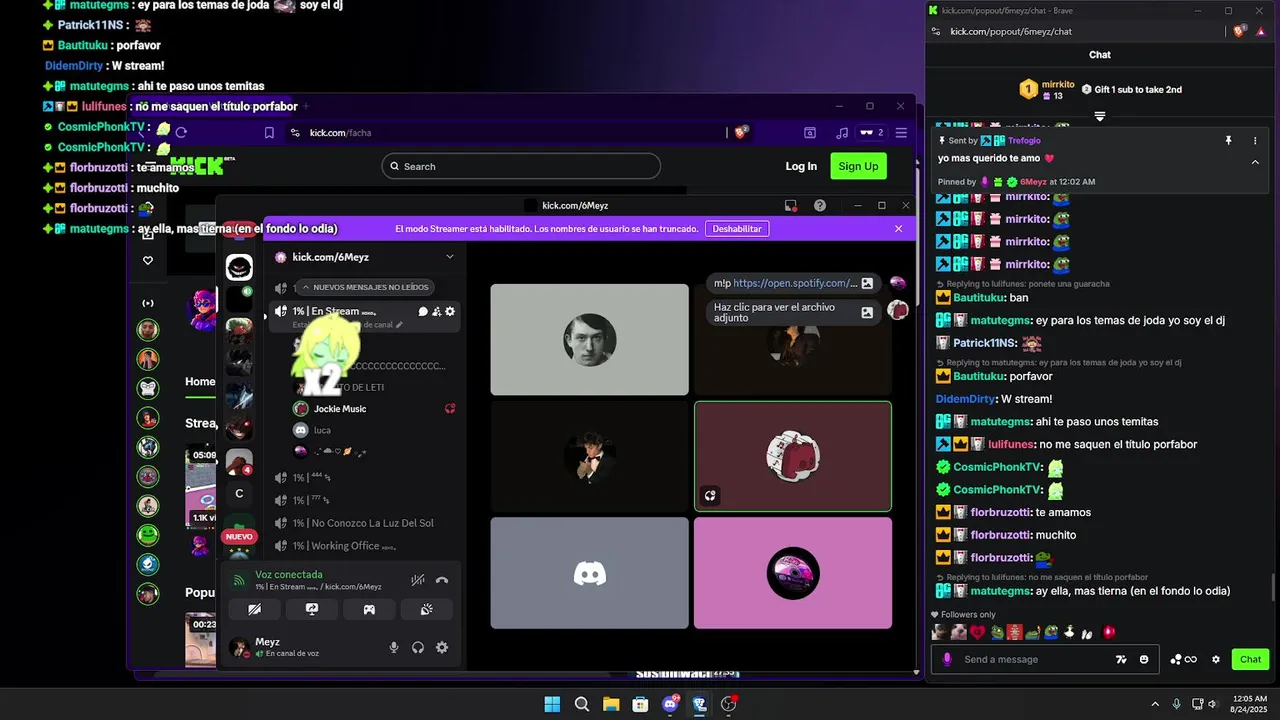The height and width of the screenshot is (720, 1280).
Task: Click the mirrkito leaderboard entry
Action: (1047, 90)
